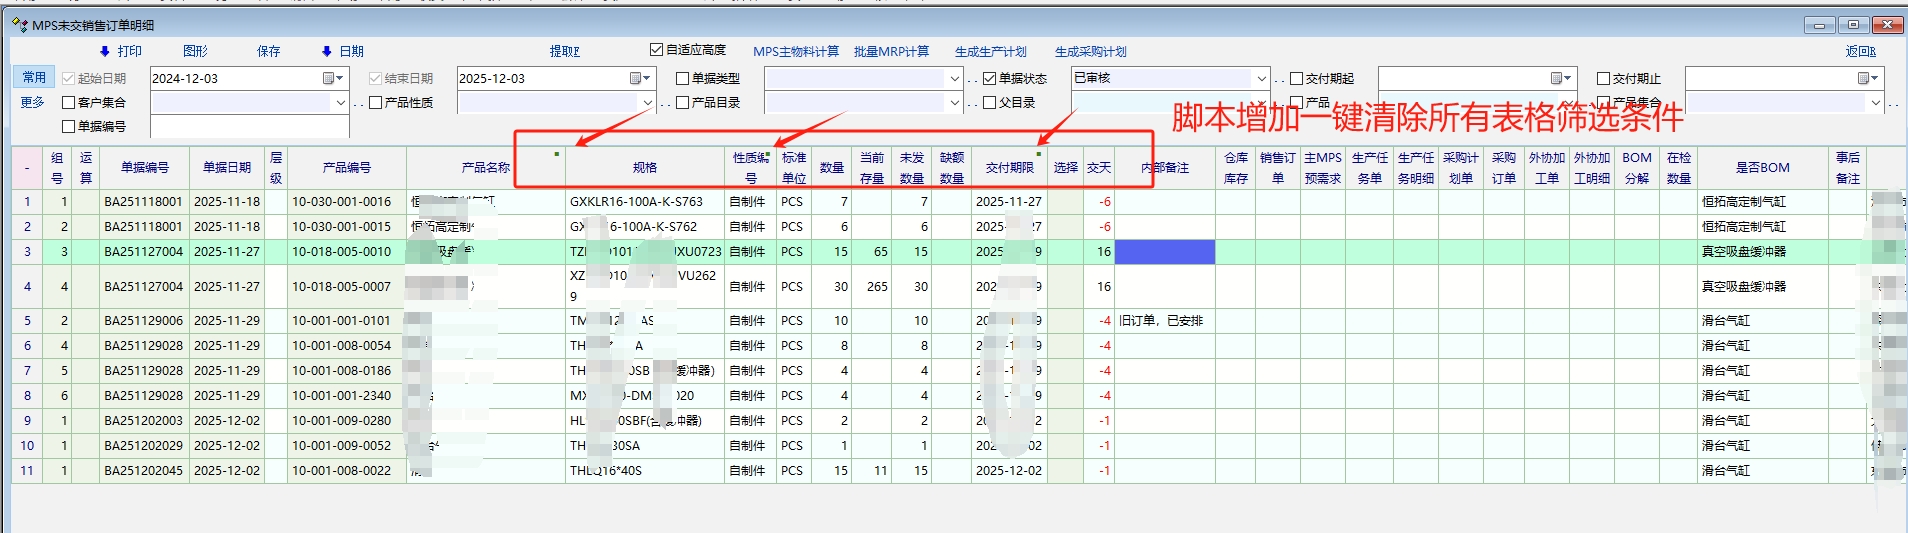This screenshot has height=533, width=1908.
Task: Click the blue arrow icon beside 日期
Action: [326, 51]
